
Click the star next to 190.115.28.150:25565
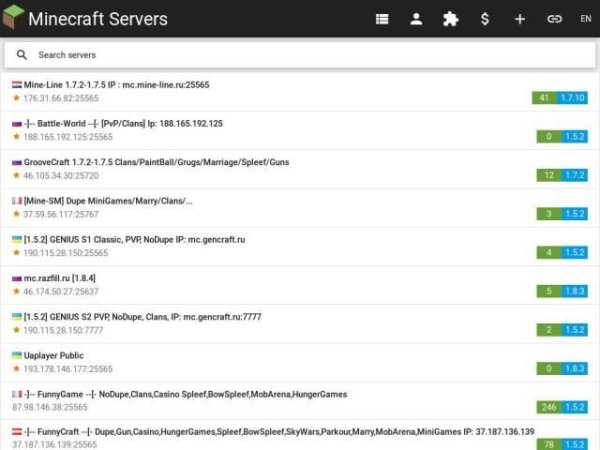click(16, 253)
